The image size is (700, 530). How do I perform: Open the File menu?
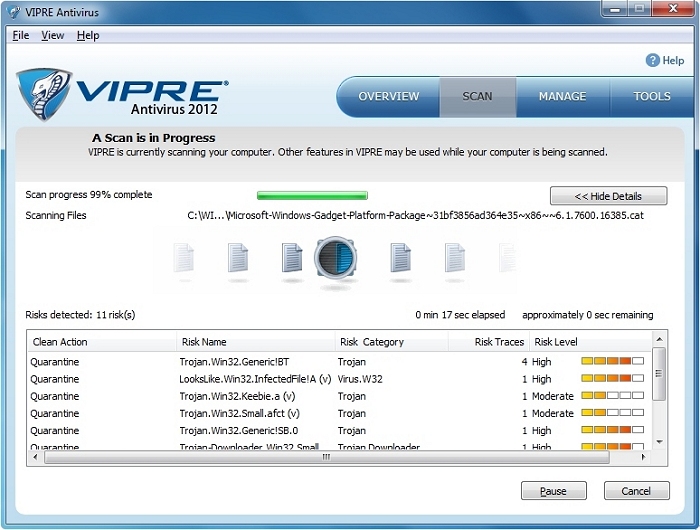point(21,35)
